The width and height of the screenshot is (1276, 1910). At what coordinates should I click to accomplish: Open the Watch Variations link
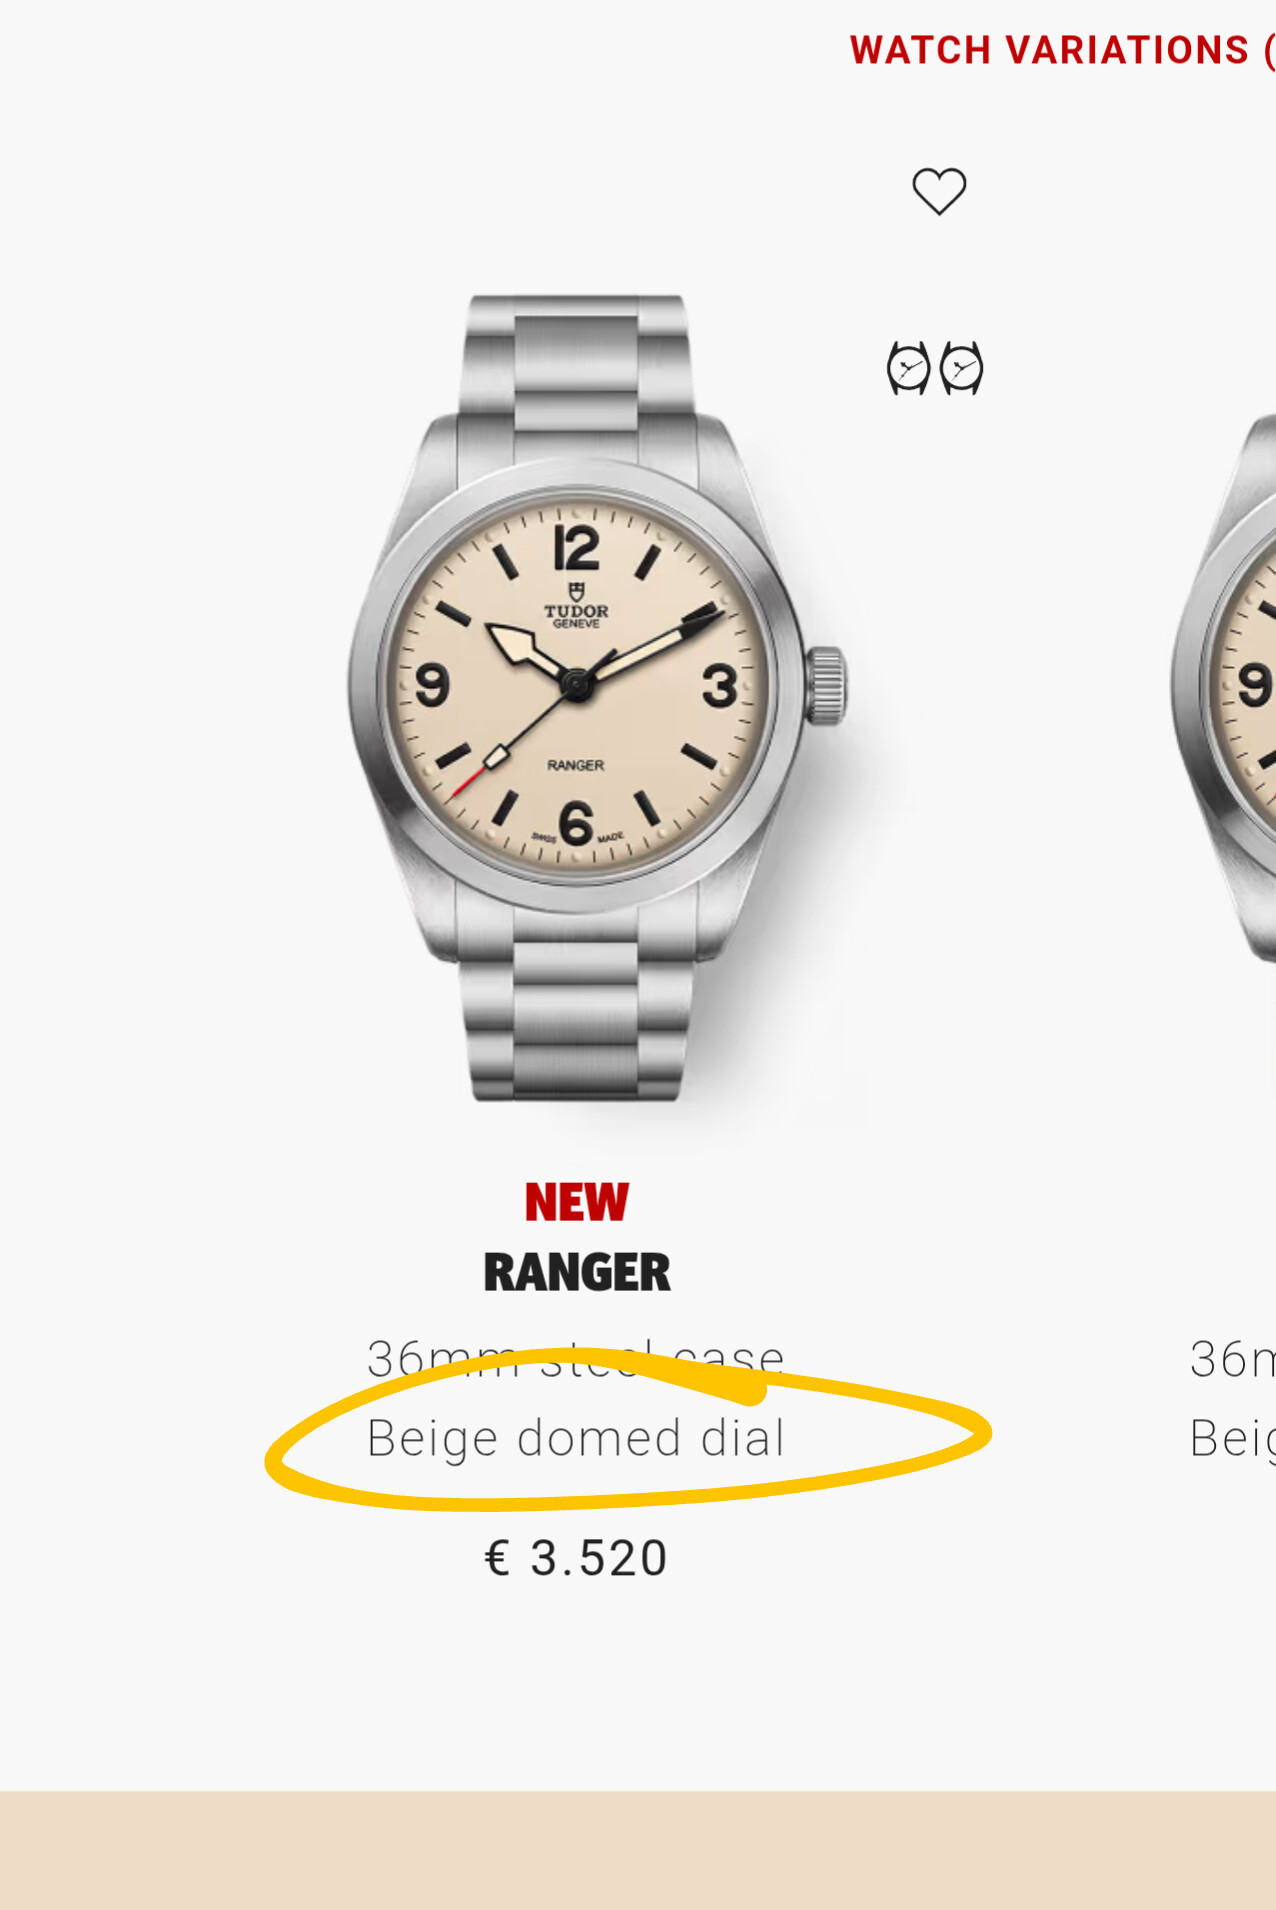click(x=1062, y=50)
